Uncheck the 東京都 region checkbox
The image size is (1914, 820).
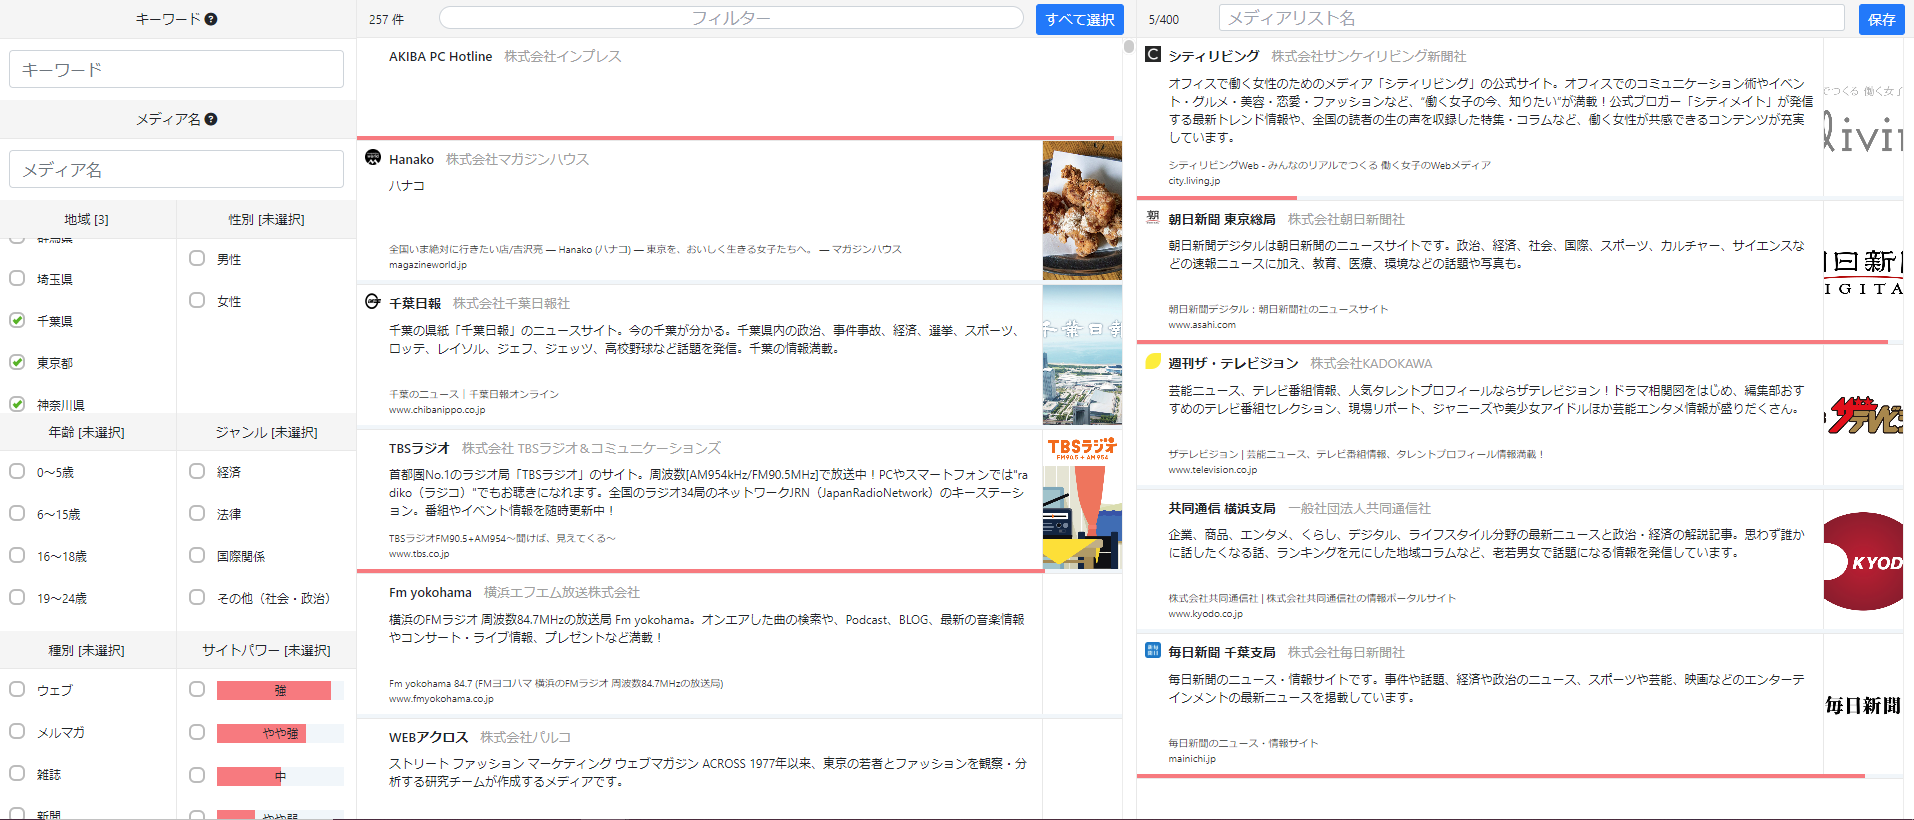(x=17, y=362)
